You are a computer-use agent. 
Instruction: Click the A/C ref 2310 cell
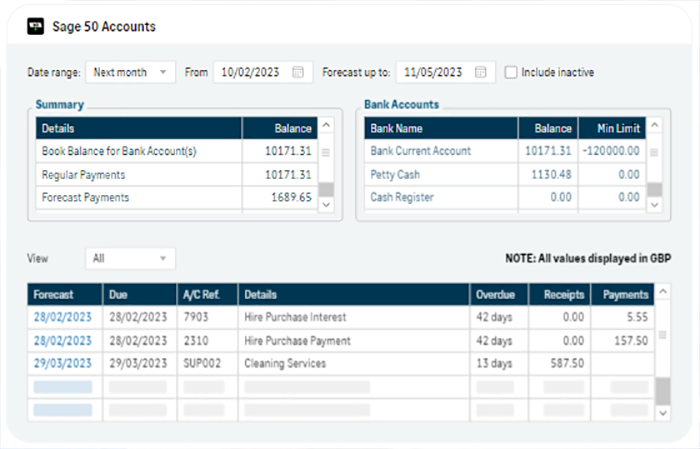[208, 341]
